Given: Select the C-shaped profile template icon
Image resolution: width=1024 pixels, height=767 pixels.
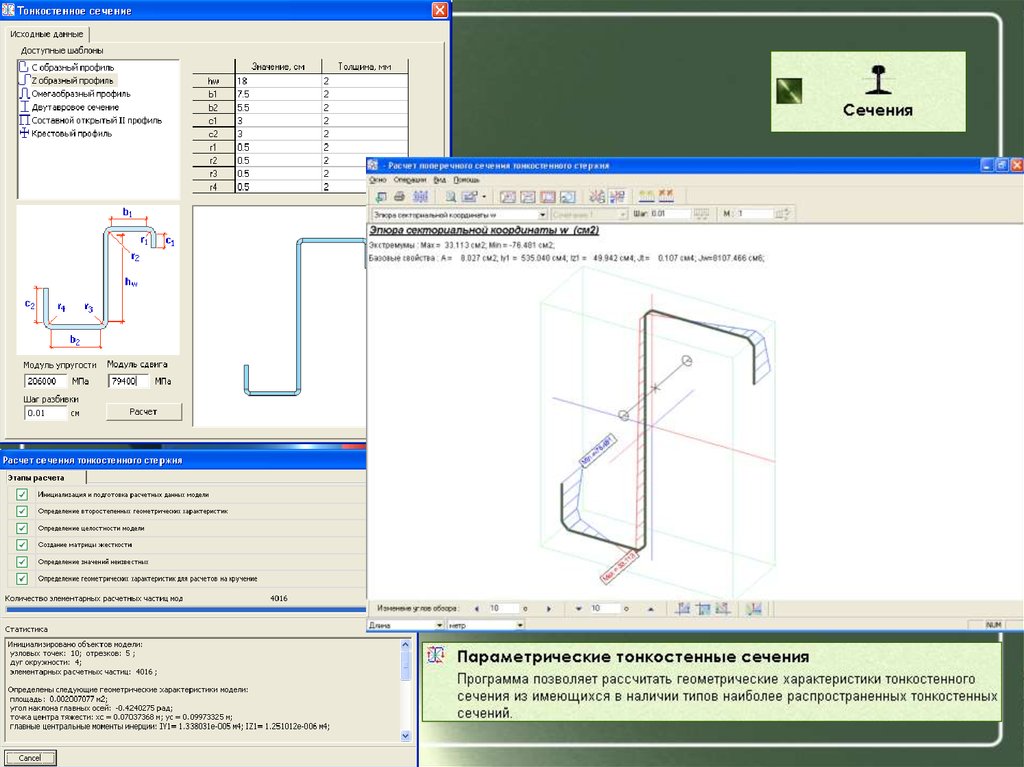Looking at the screenshot, I should point(24,66).
